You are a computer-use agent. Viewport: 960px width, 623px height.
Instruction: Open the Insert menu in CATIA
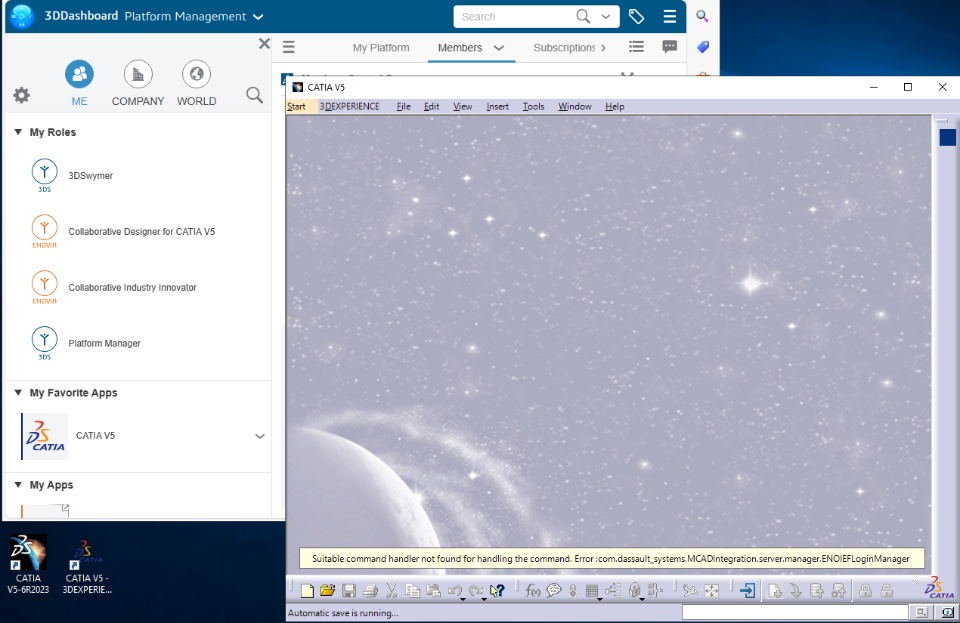coord(498,106)
